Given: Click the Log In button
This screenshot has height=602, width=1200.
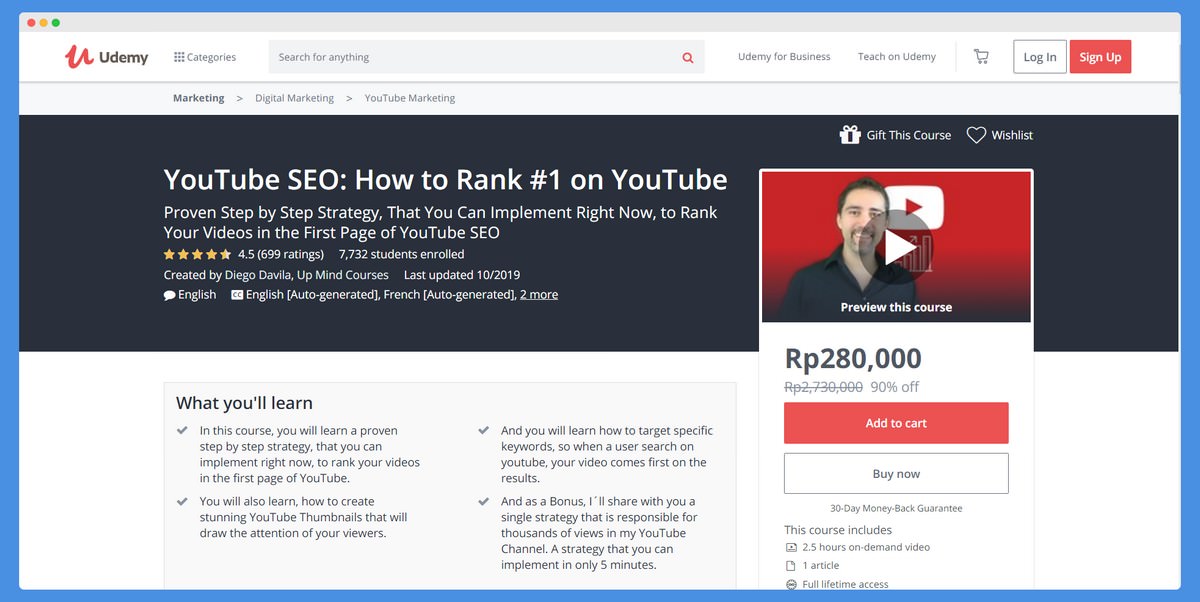Looking at the screenshot, I should tap(1040, 57).
